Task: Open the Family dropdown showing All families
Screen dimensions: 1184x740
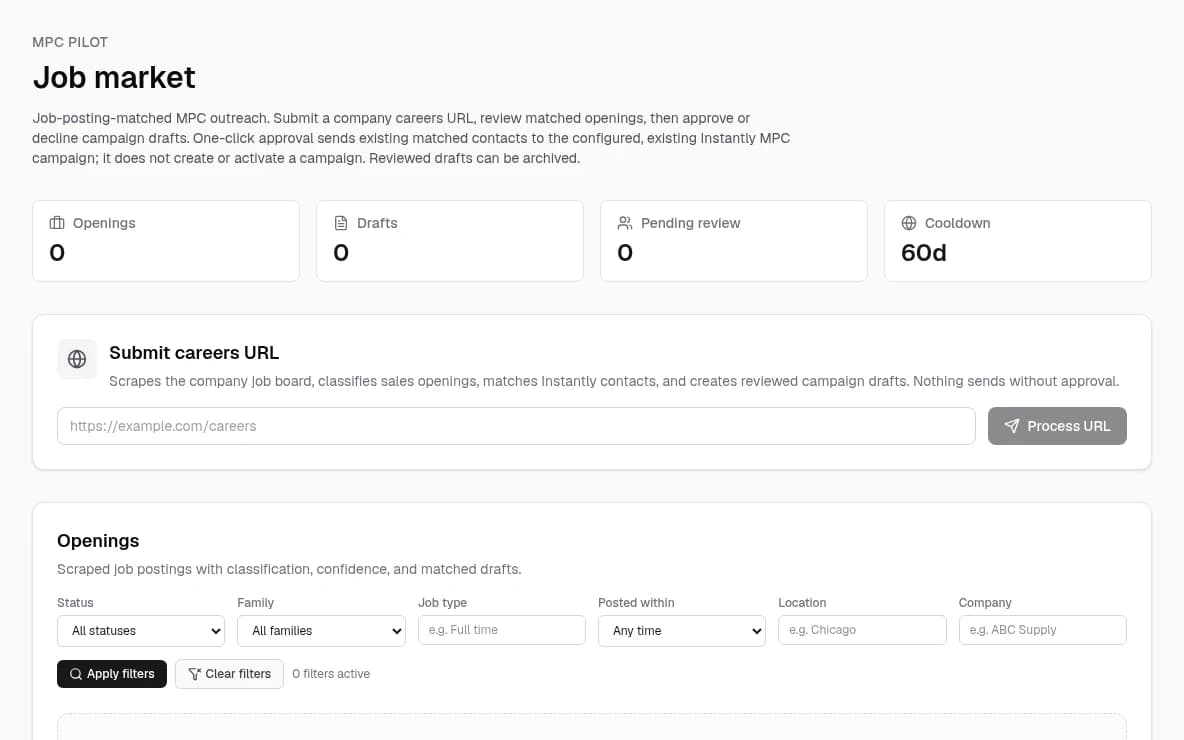Action: pos(321,631)
